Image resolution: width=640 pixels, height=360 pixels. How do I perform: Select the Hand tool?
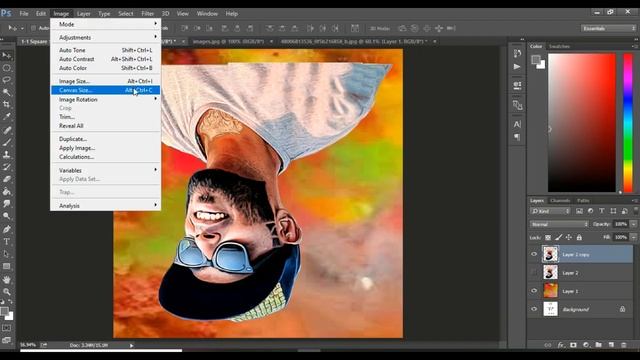pyautogui.click(x=7, y=280)
